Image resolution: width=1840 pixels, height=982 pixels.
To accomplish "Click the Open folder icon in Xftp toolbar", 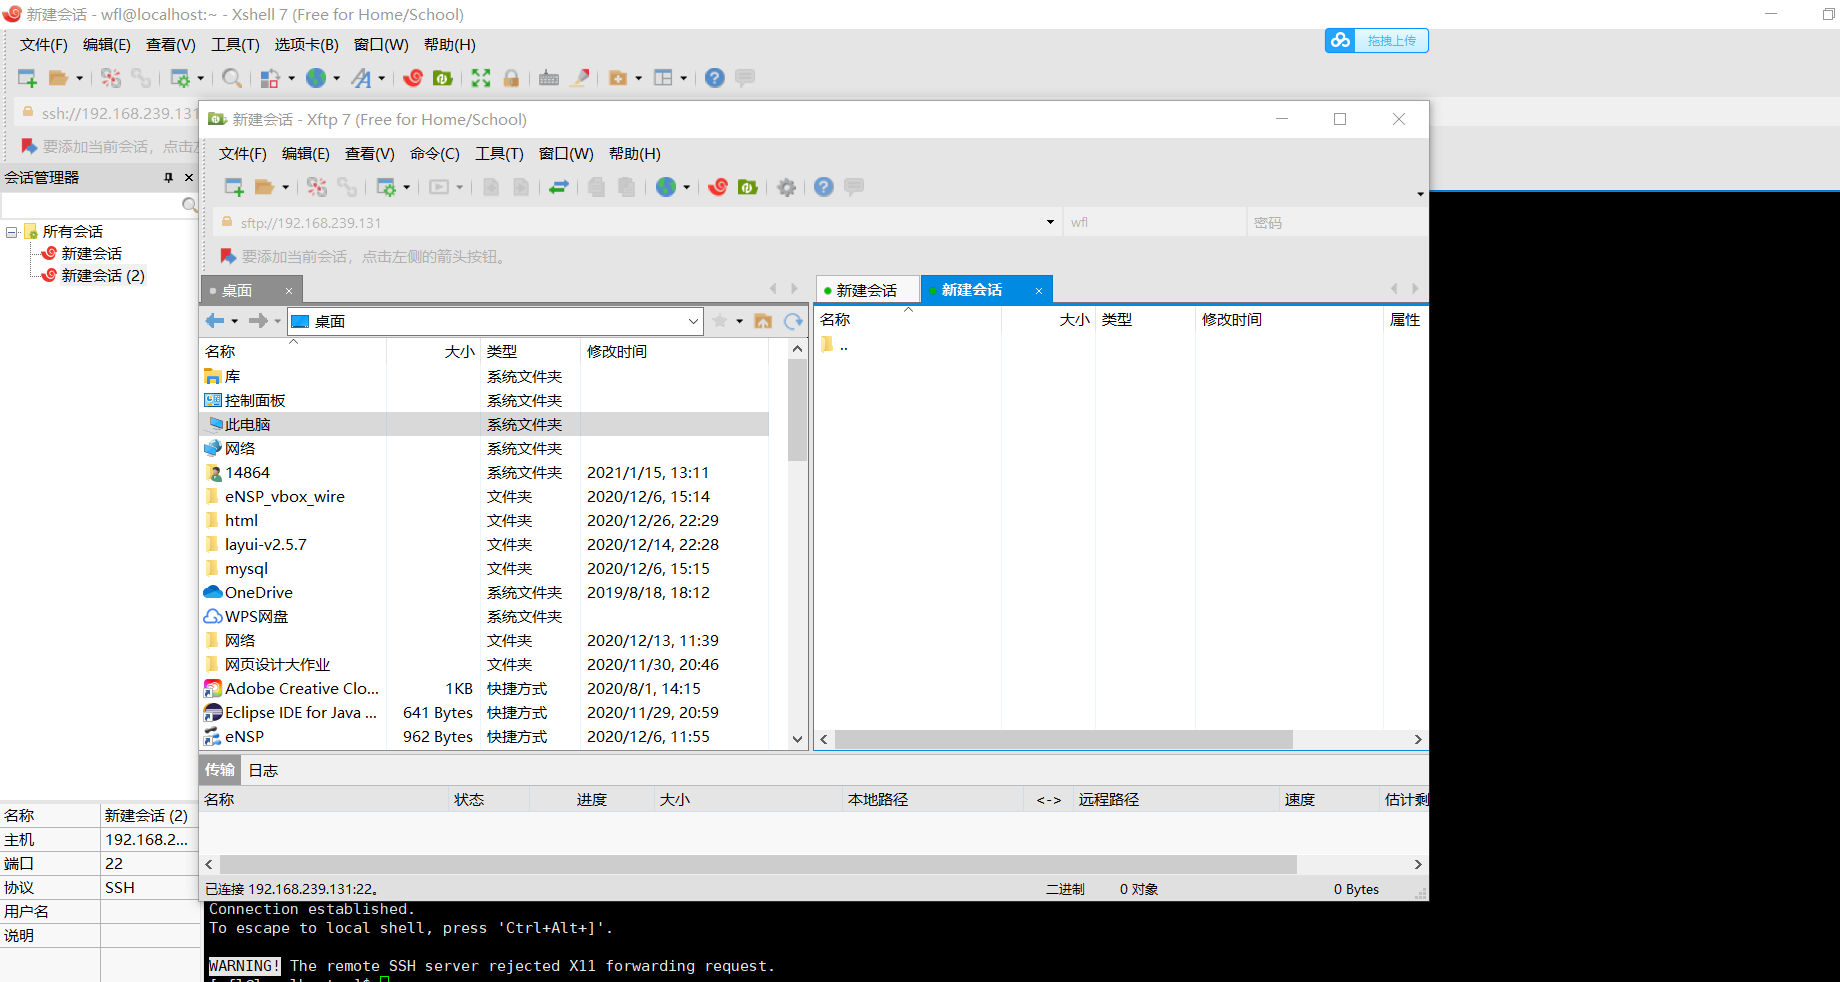I will 264,187.
